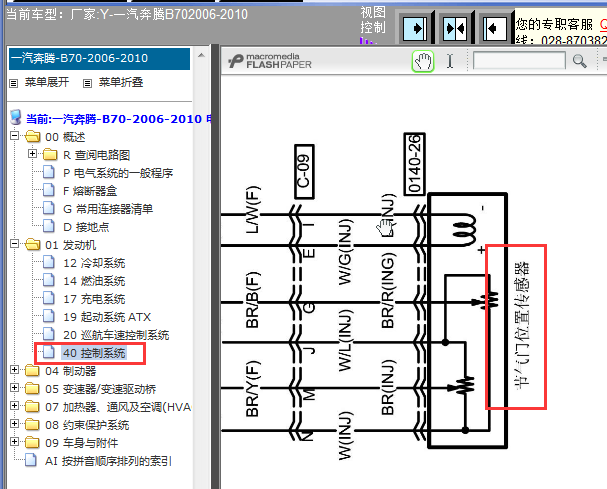Click the document icon for F 熔断器盒
The height and width of the screenshot is (489, 607).
pyautogui.click(x=48, y=190)
